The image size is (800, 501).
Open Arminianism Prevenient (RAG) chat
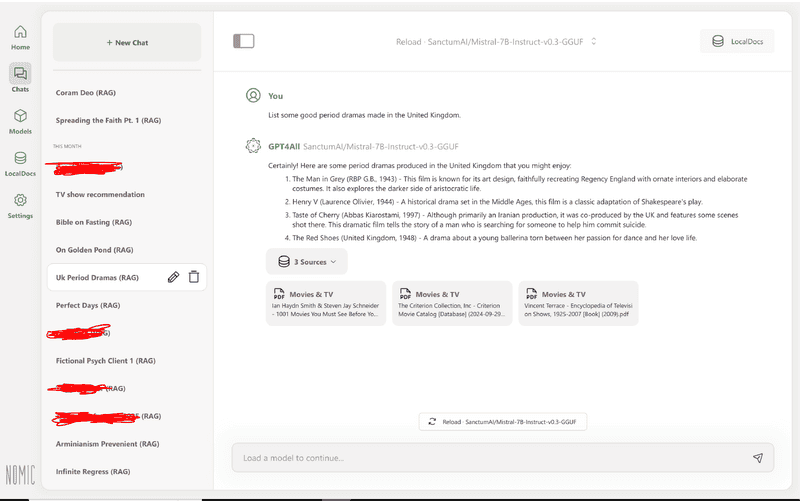tap(107, 444)
